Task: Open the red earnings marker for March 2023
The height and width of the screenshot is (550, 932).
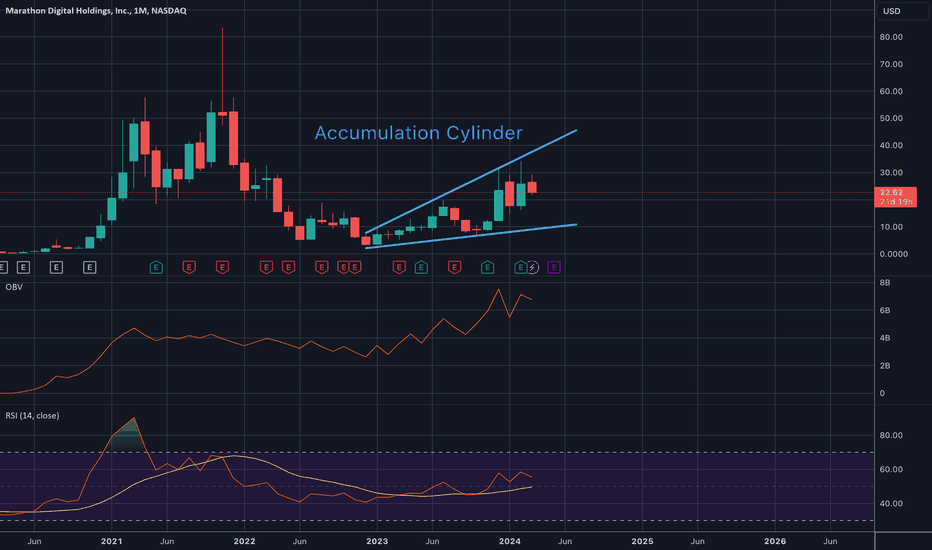Action: (x=399, y=268)
